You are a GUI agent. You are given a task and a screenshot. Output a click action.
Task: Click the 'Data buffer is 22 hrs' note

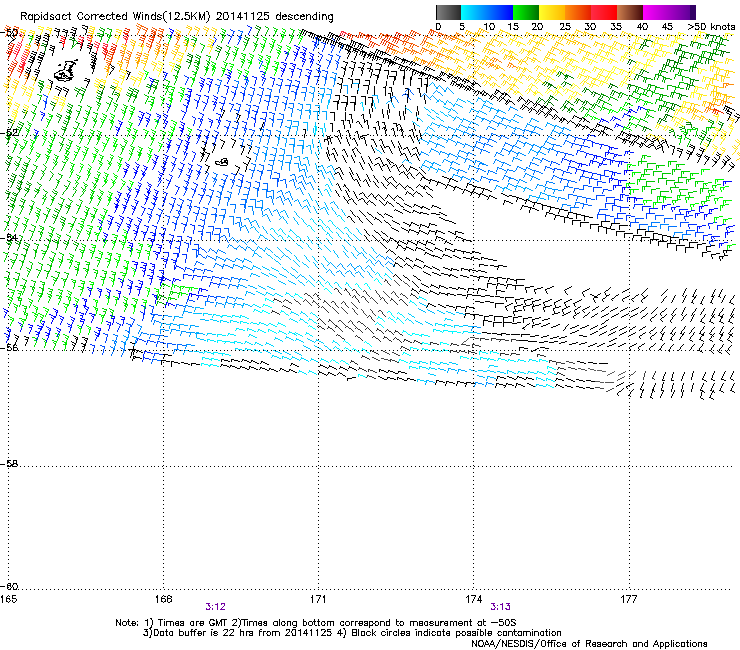[352, 633]
